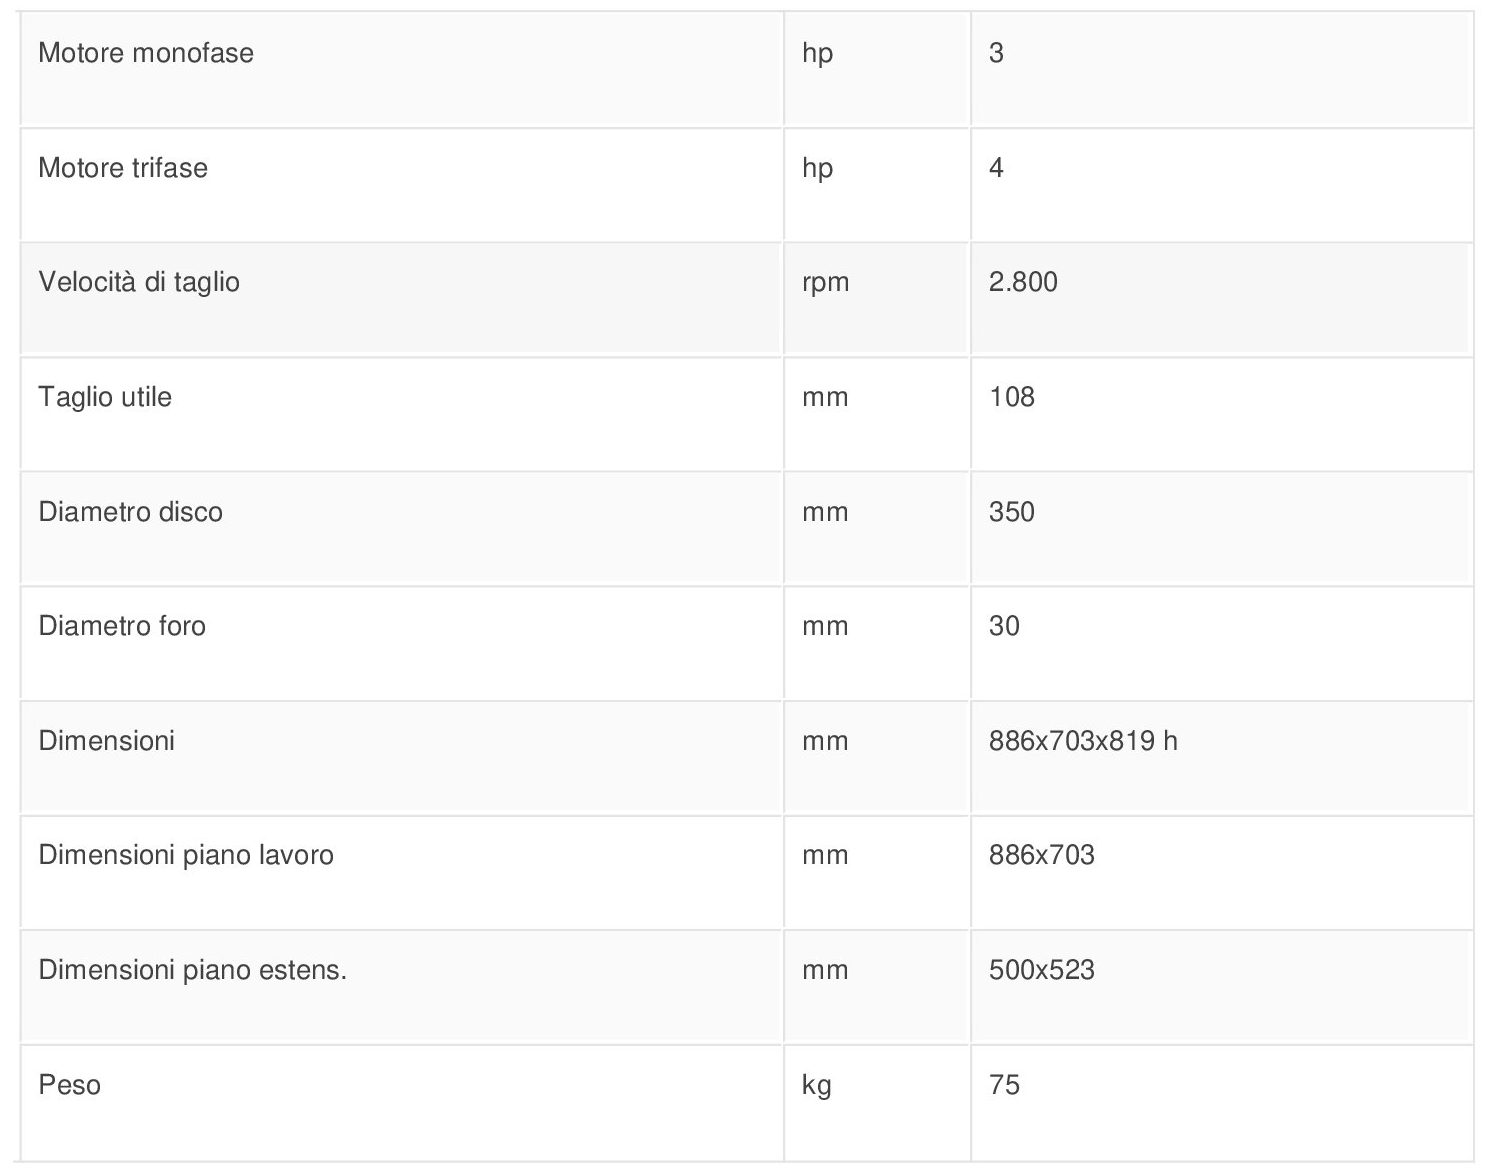Click the "Dimensioni" row label
Image resolution: width=1487 pixels, height=1176 pixels.
107,741
